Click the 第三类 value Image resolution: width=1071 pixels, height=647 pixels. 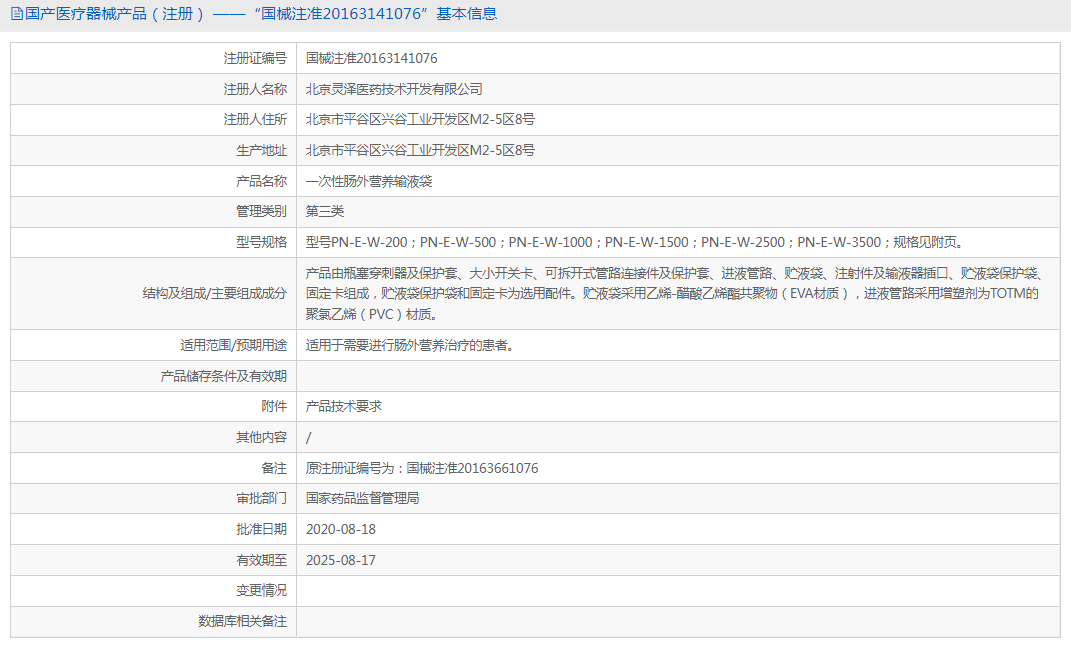324,211
